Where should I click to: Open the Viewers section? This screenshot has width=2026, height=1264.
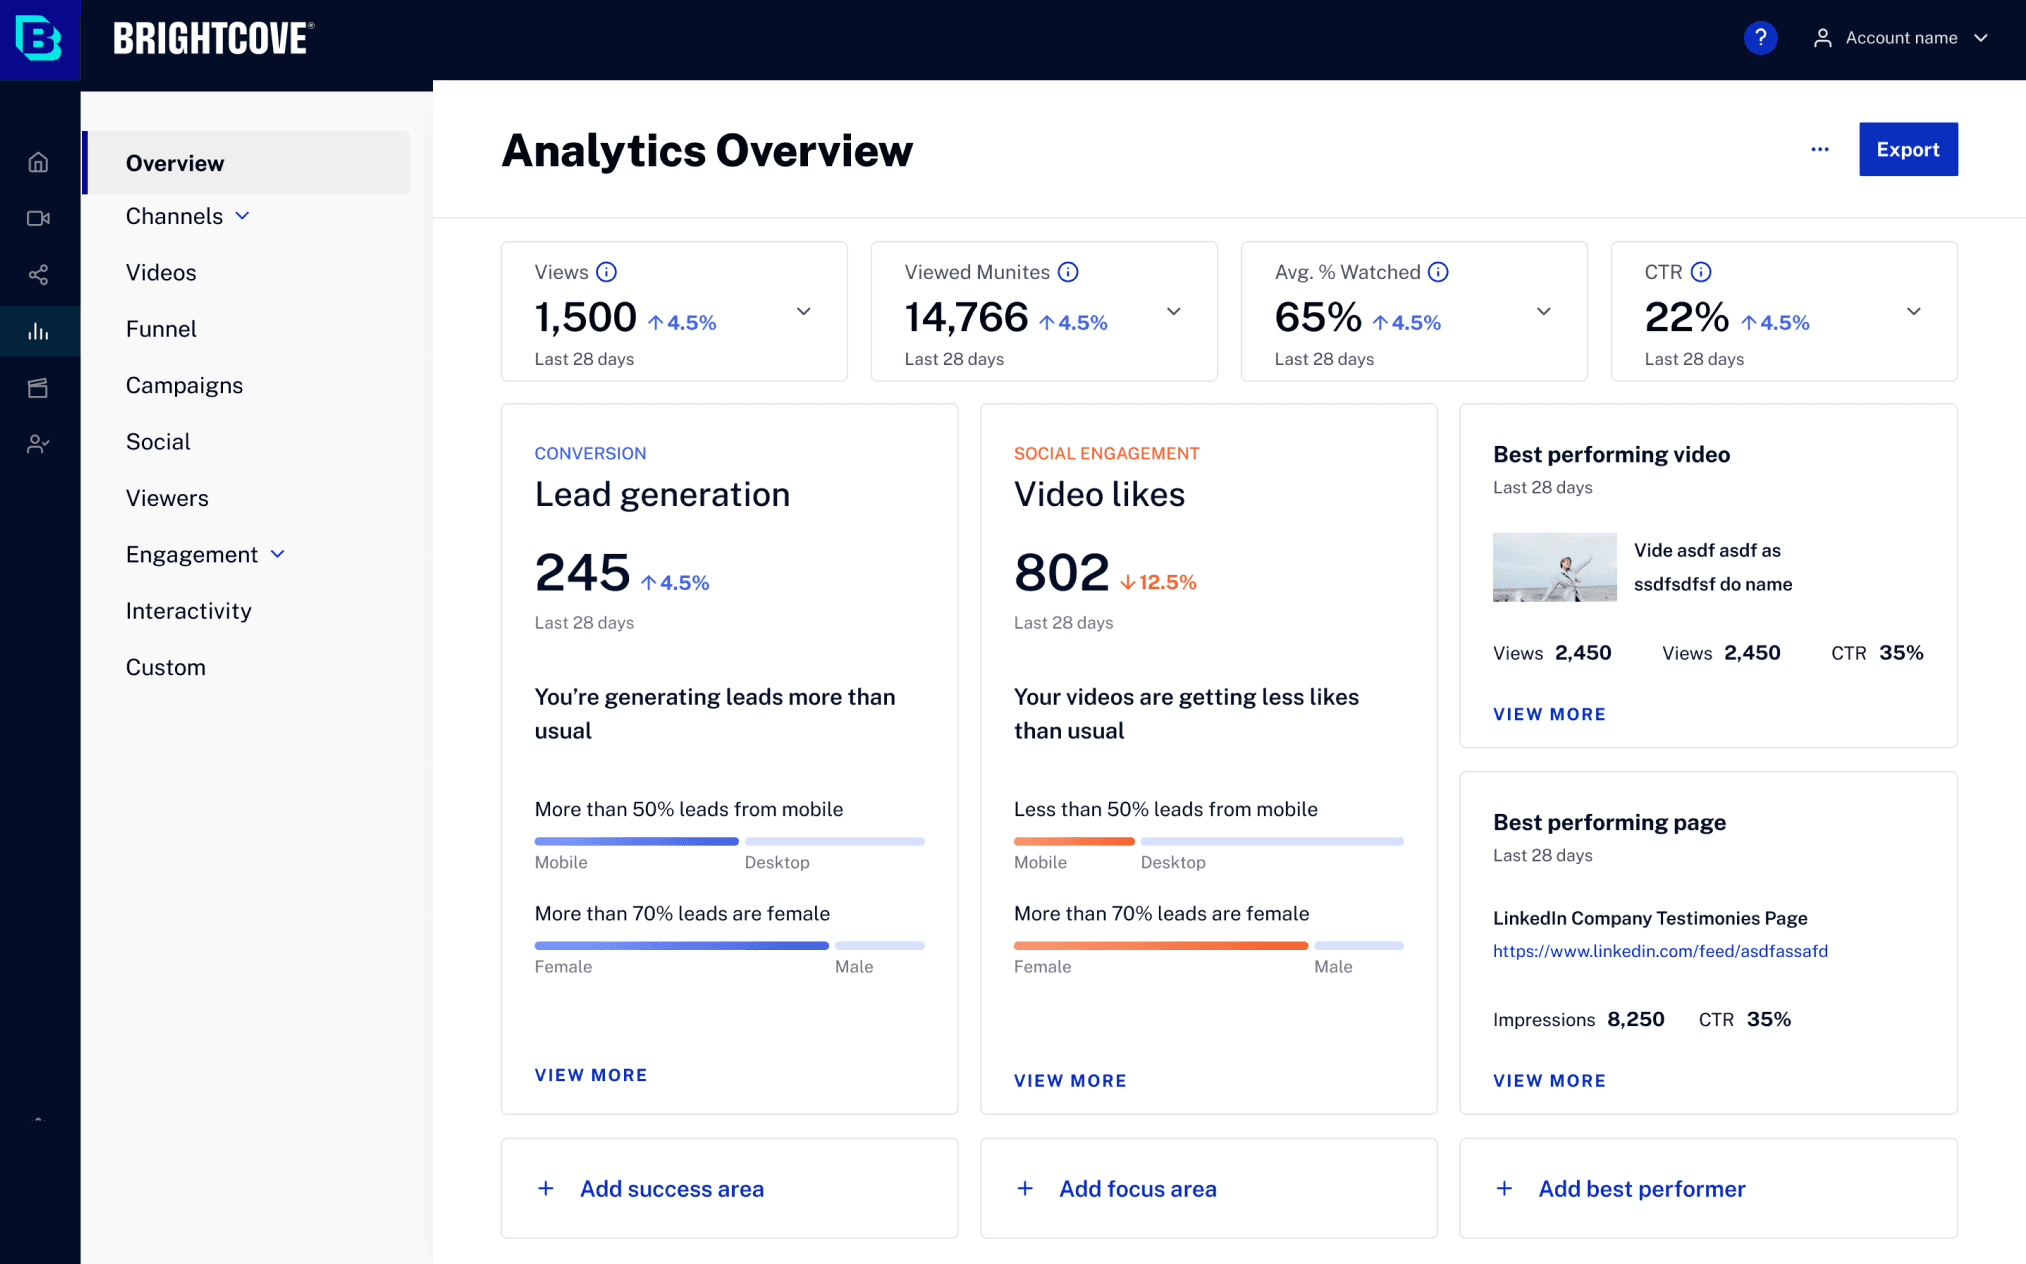point(167,498)
